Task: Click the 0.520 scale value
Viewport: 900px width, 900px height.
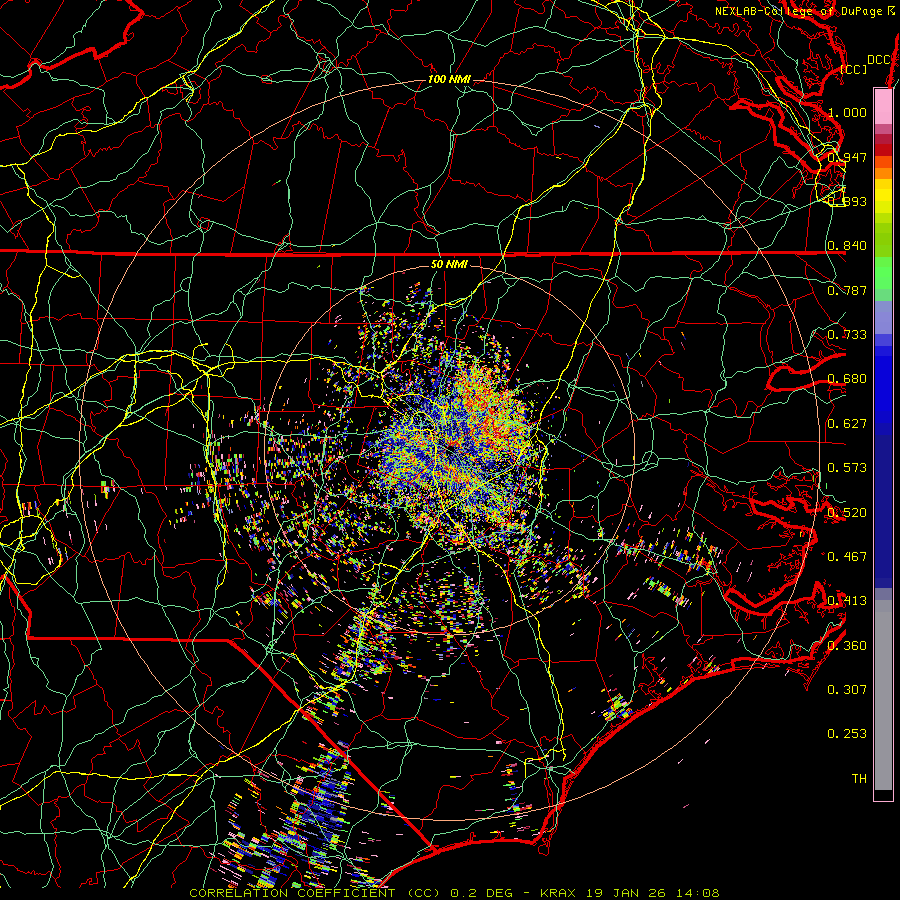Action: pos(847,513)
